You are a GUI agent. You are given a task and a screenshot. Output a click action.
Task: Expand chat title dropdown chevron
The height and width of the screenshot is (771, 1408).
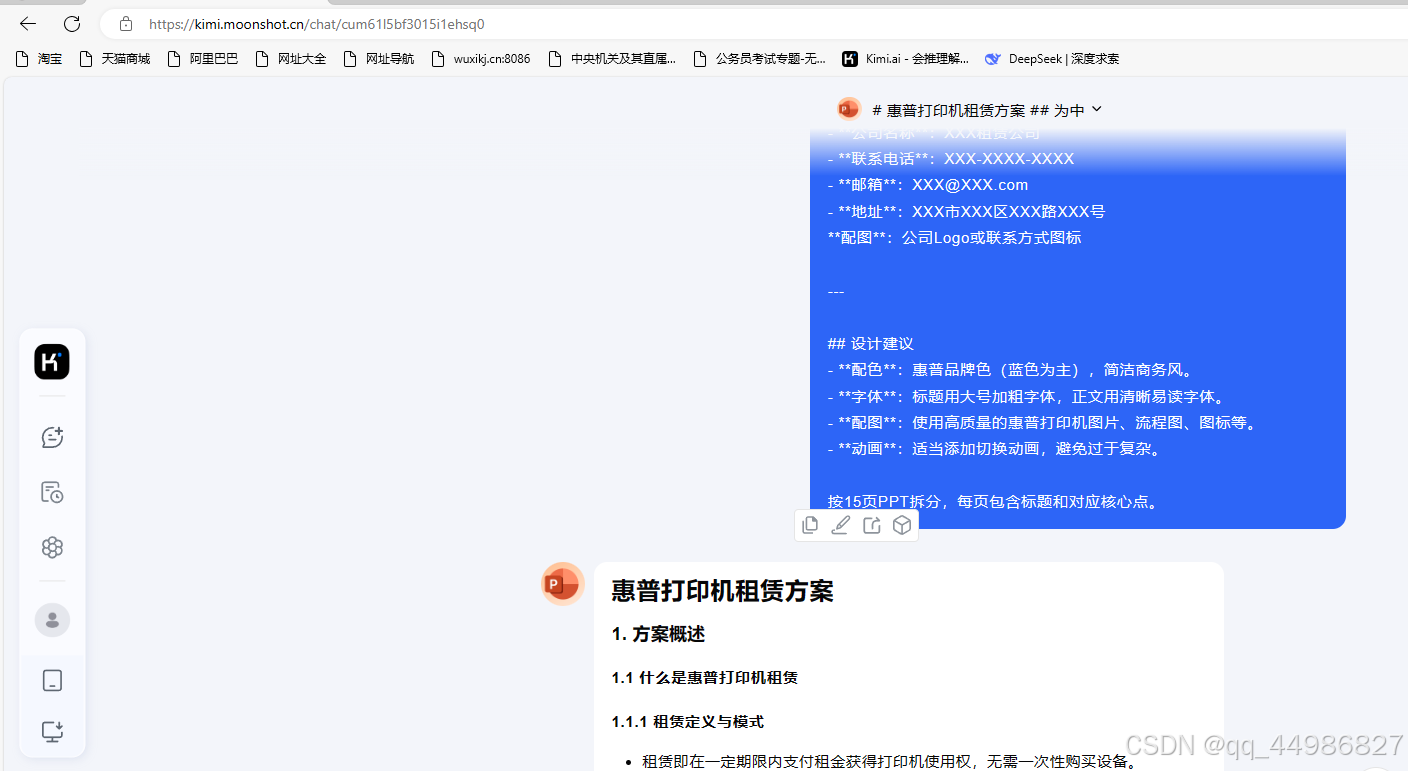pos(1096,109)
